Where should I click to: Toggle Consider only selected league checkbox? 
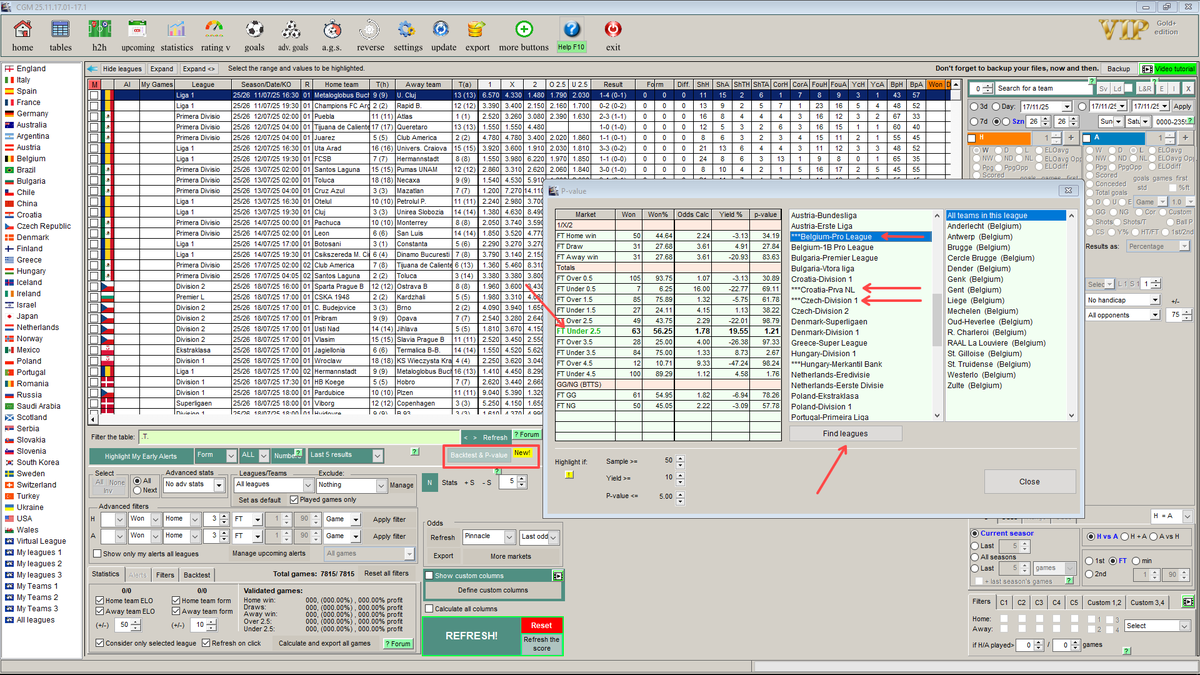click(98, 642)
